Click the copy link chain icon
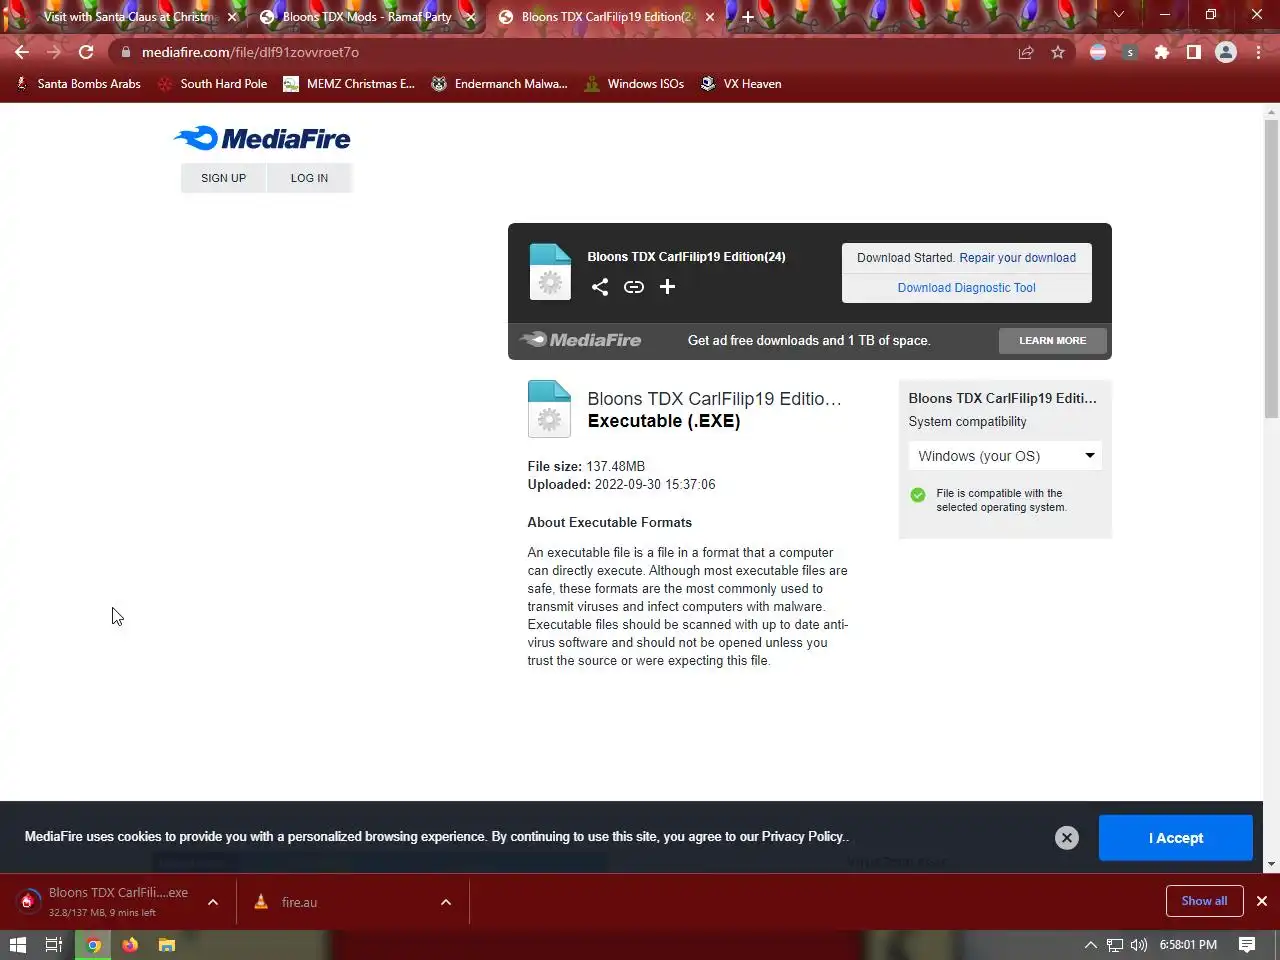The image size is (1280, 960). coord(634,287)
